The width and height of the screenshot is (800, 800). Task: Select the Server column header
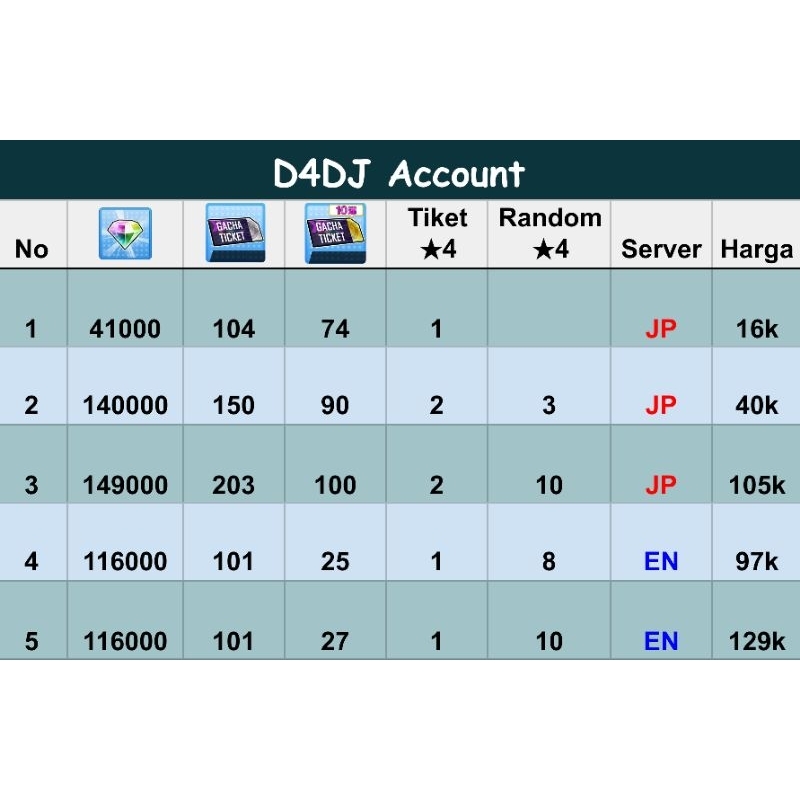(661, 249)
